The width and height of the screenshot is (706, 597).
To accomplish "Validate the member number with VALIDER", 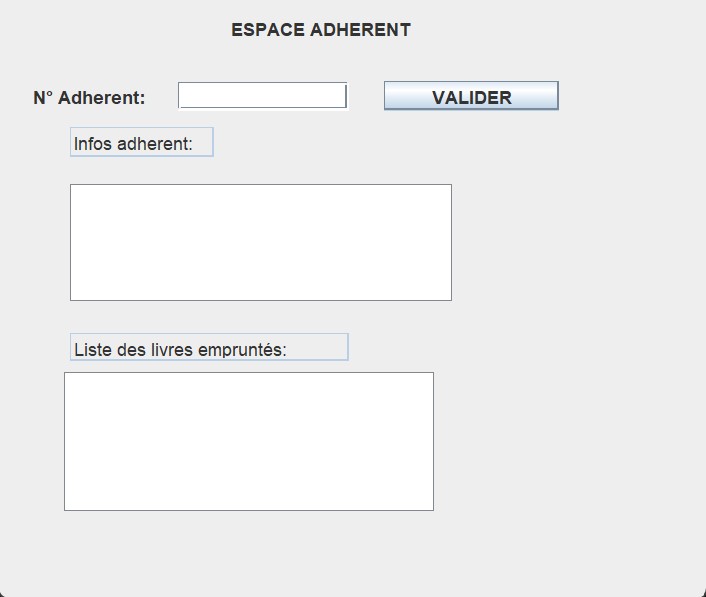I will (x=471, y=96).
